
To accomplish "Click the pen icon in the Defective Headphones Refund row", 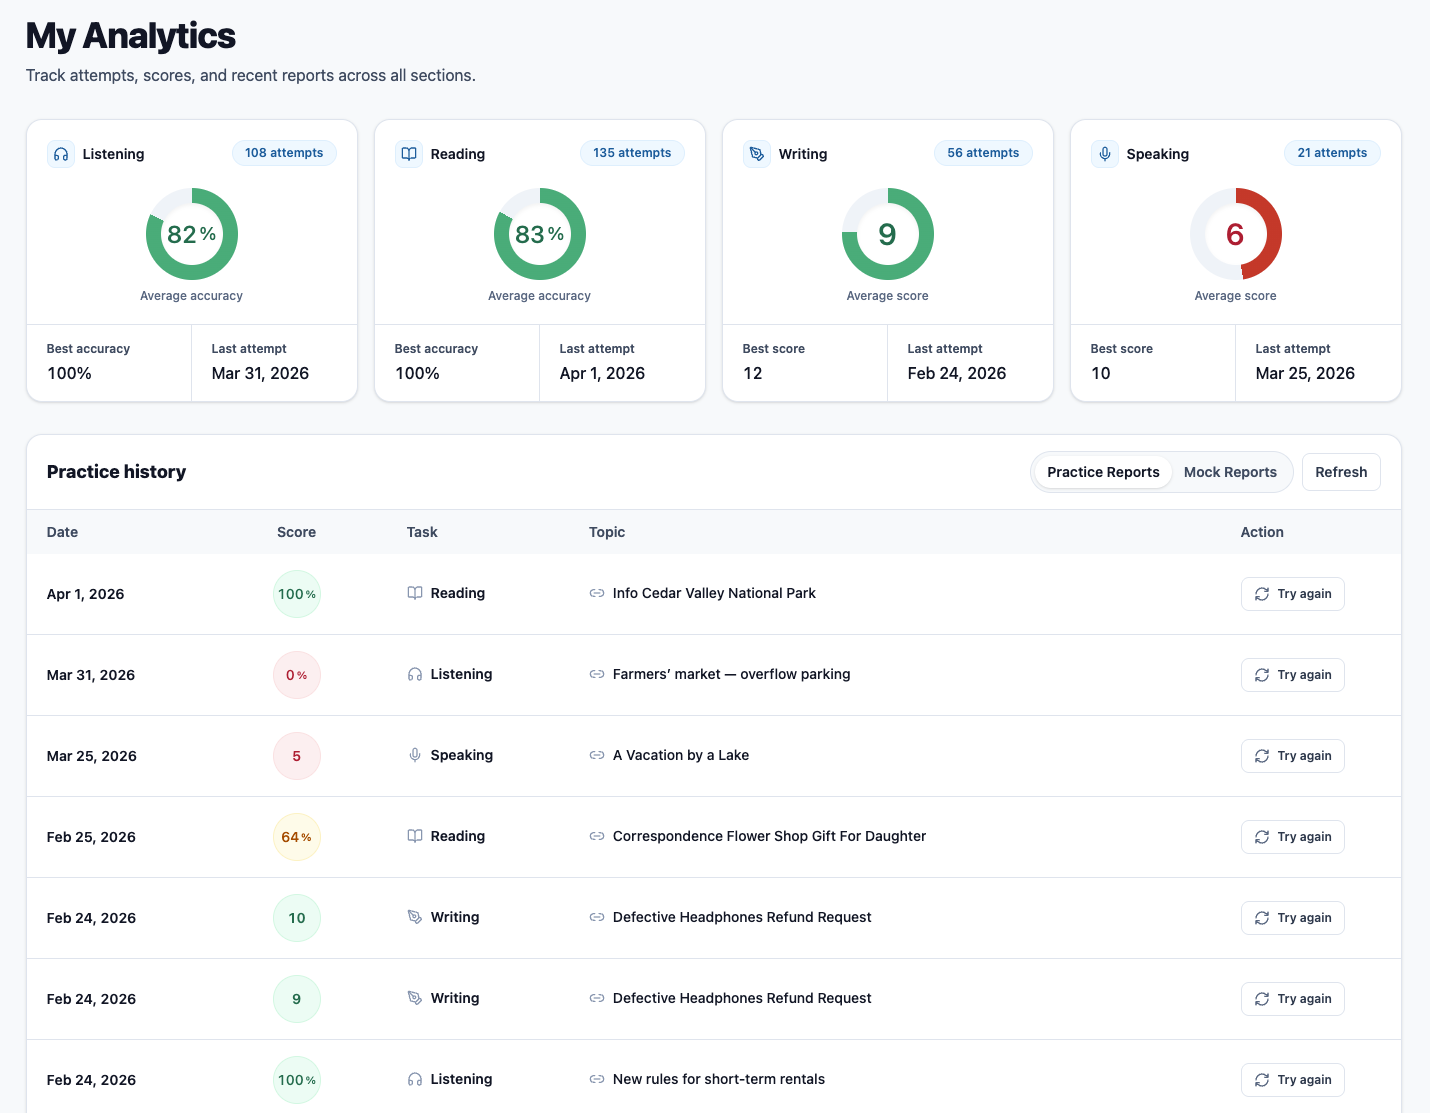I will 415,916.
